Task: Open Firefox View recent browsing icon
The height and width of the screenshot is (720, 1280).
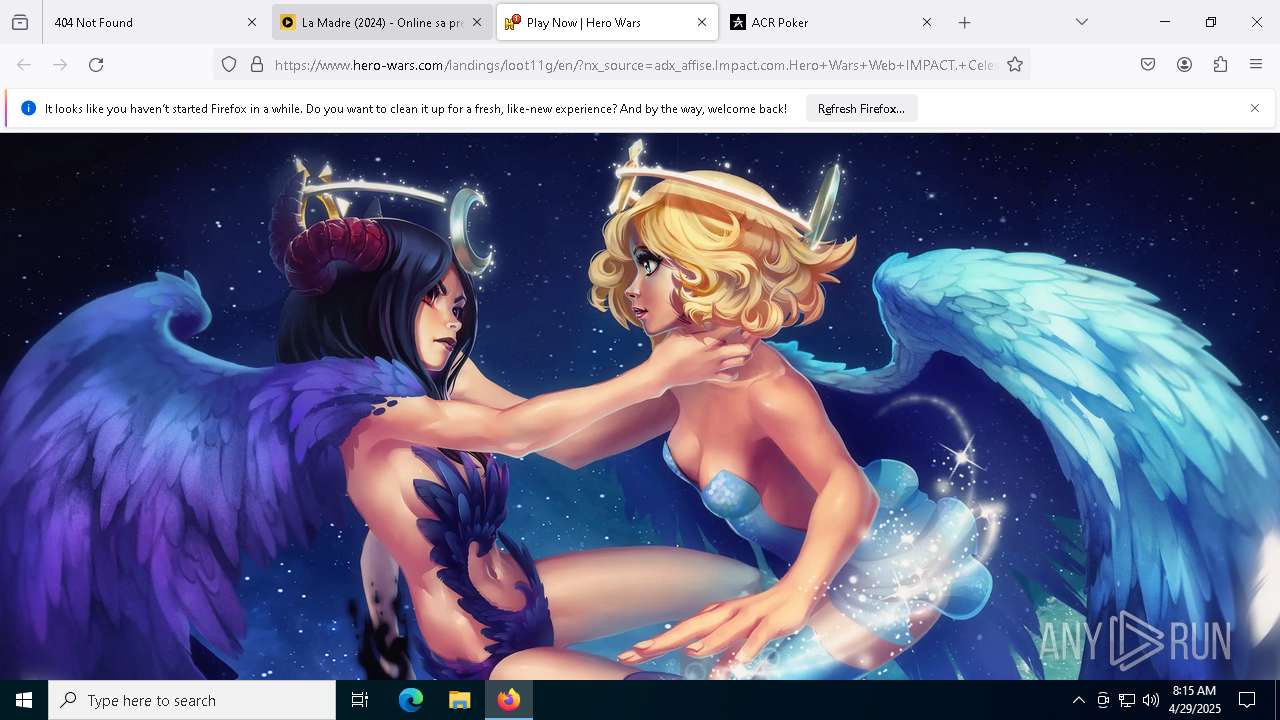Action: click(20, 22)
